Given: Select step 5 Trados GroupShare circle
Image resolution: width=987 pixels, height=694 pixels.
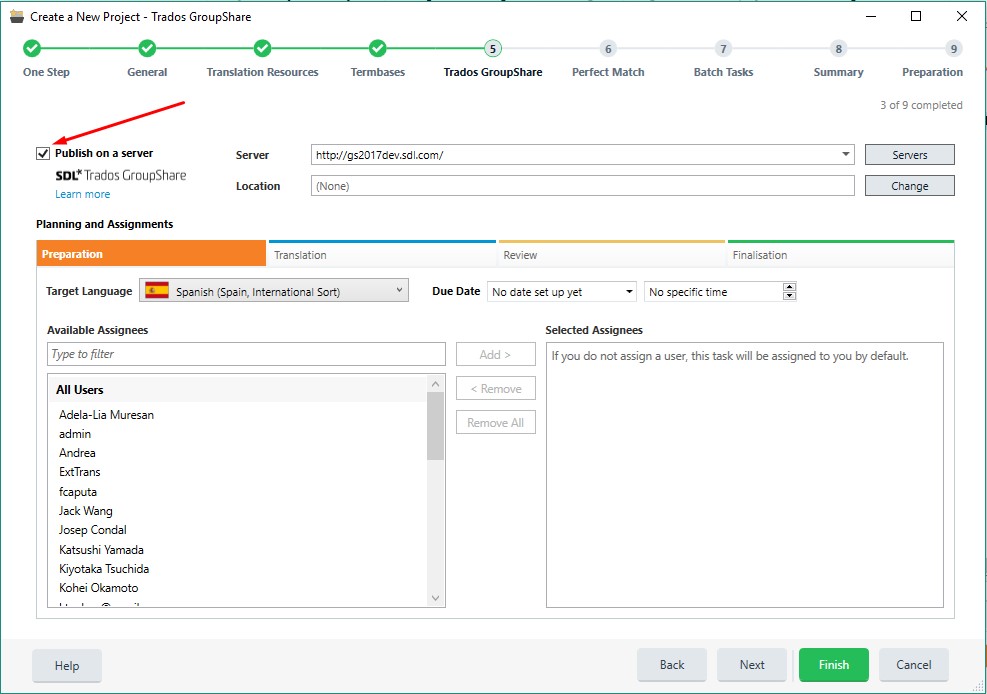Looking at the screenshot, I should coord(492,48).
